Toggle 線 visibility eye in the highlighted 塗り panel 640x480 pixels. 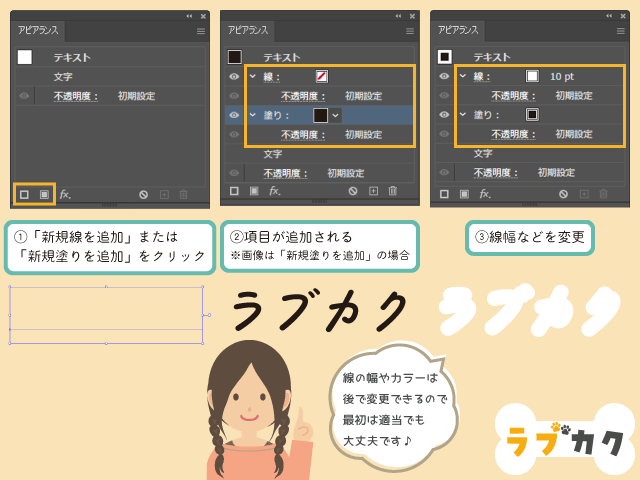click(x=234, y=76)
